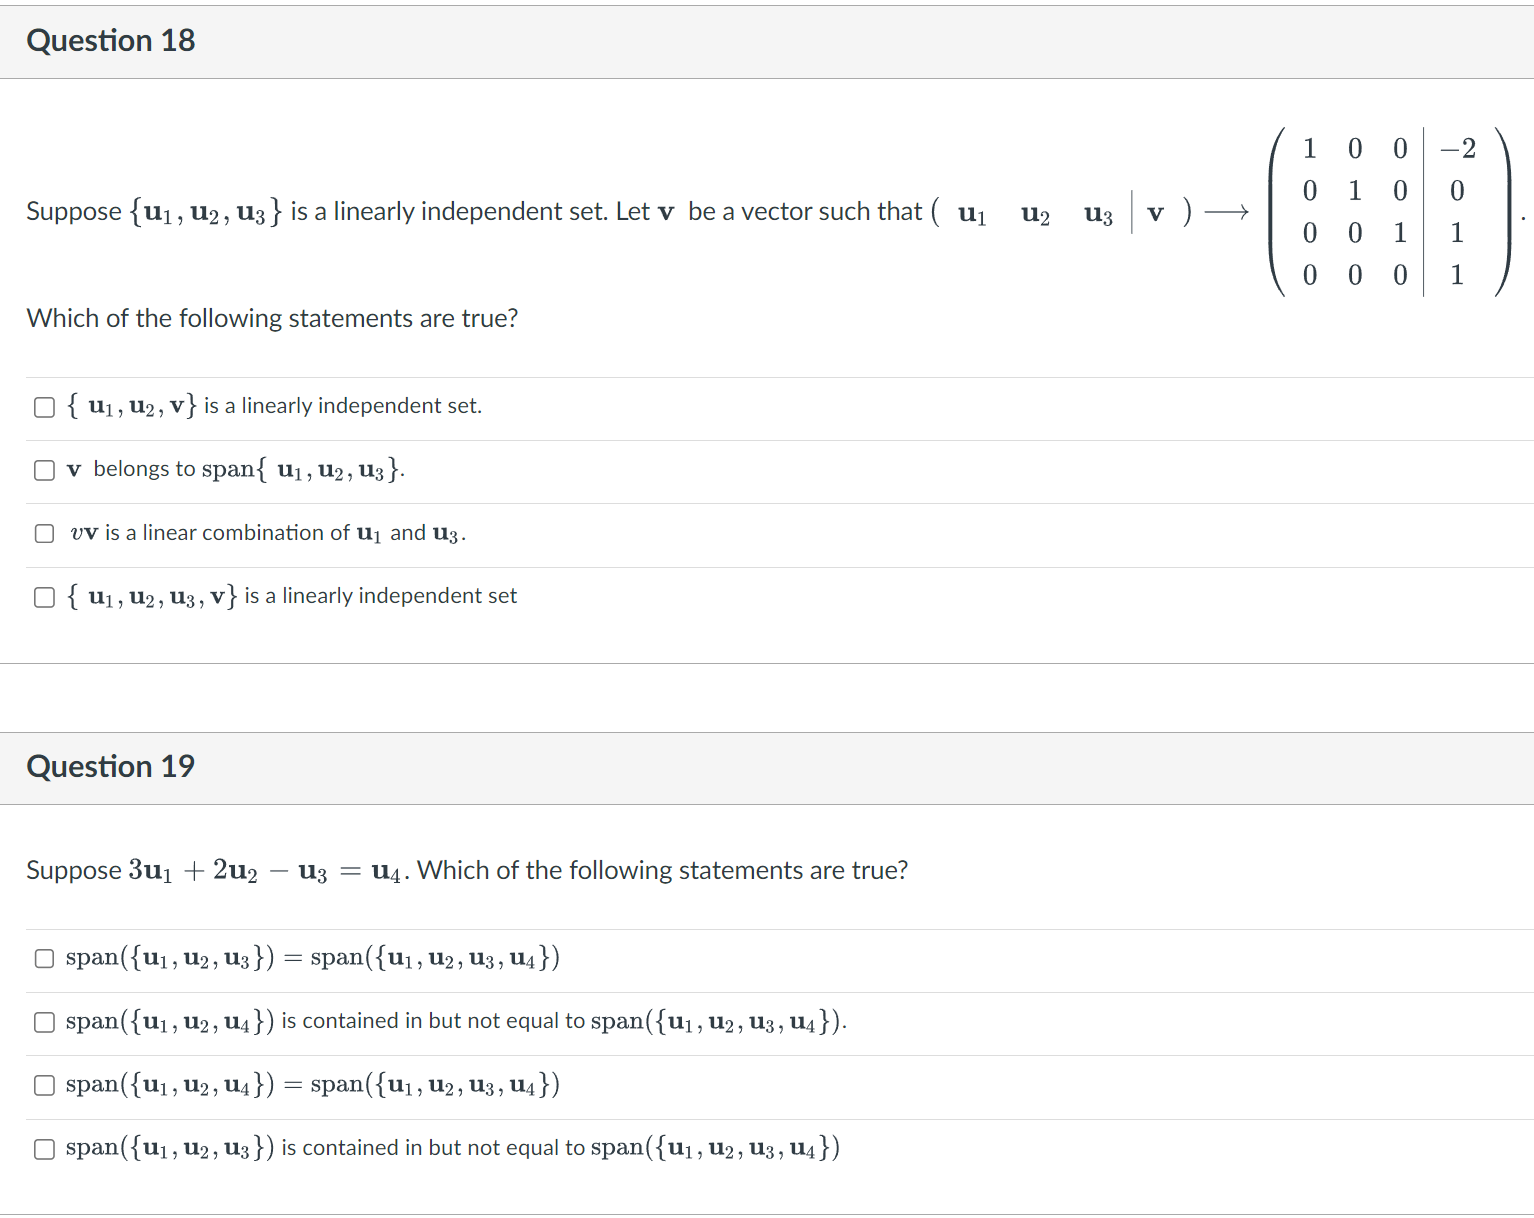Check "span({u1, u2, u3}) = span({u1, u2, u3, u4})"

point(44,958)
